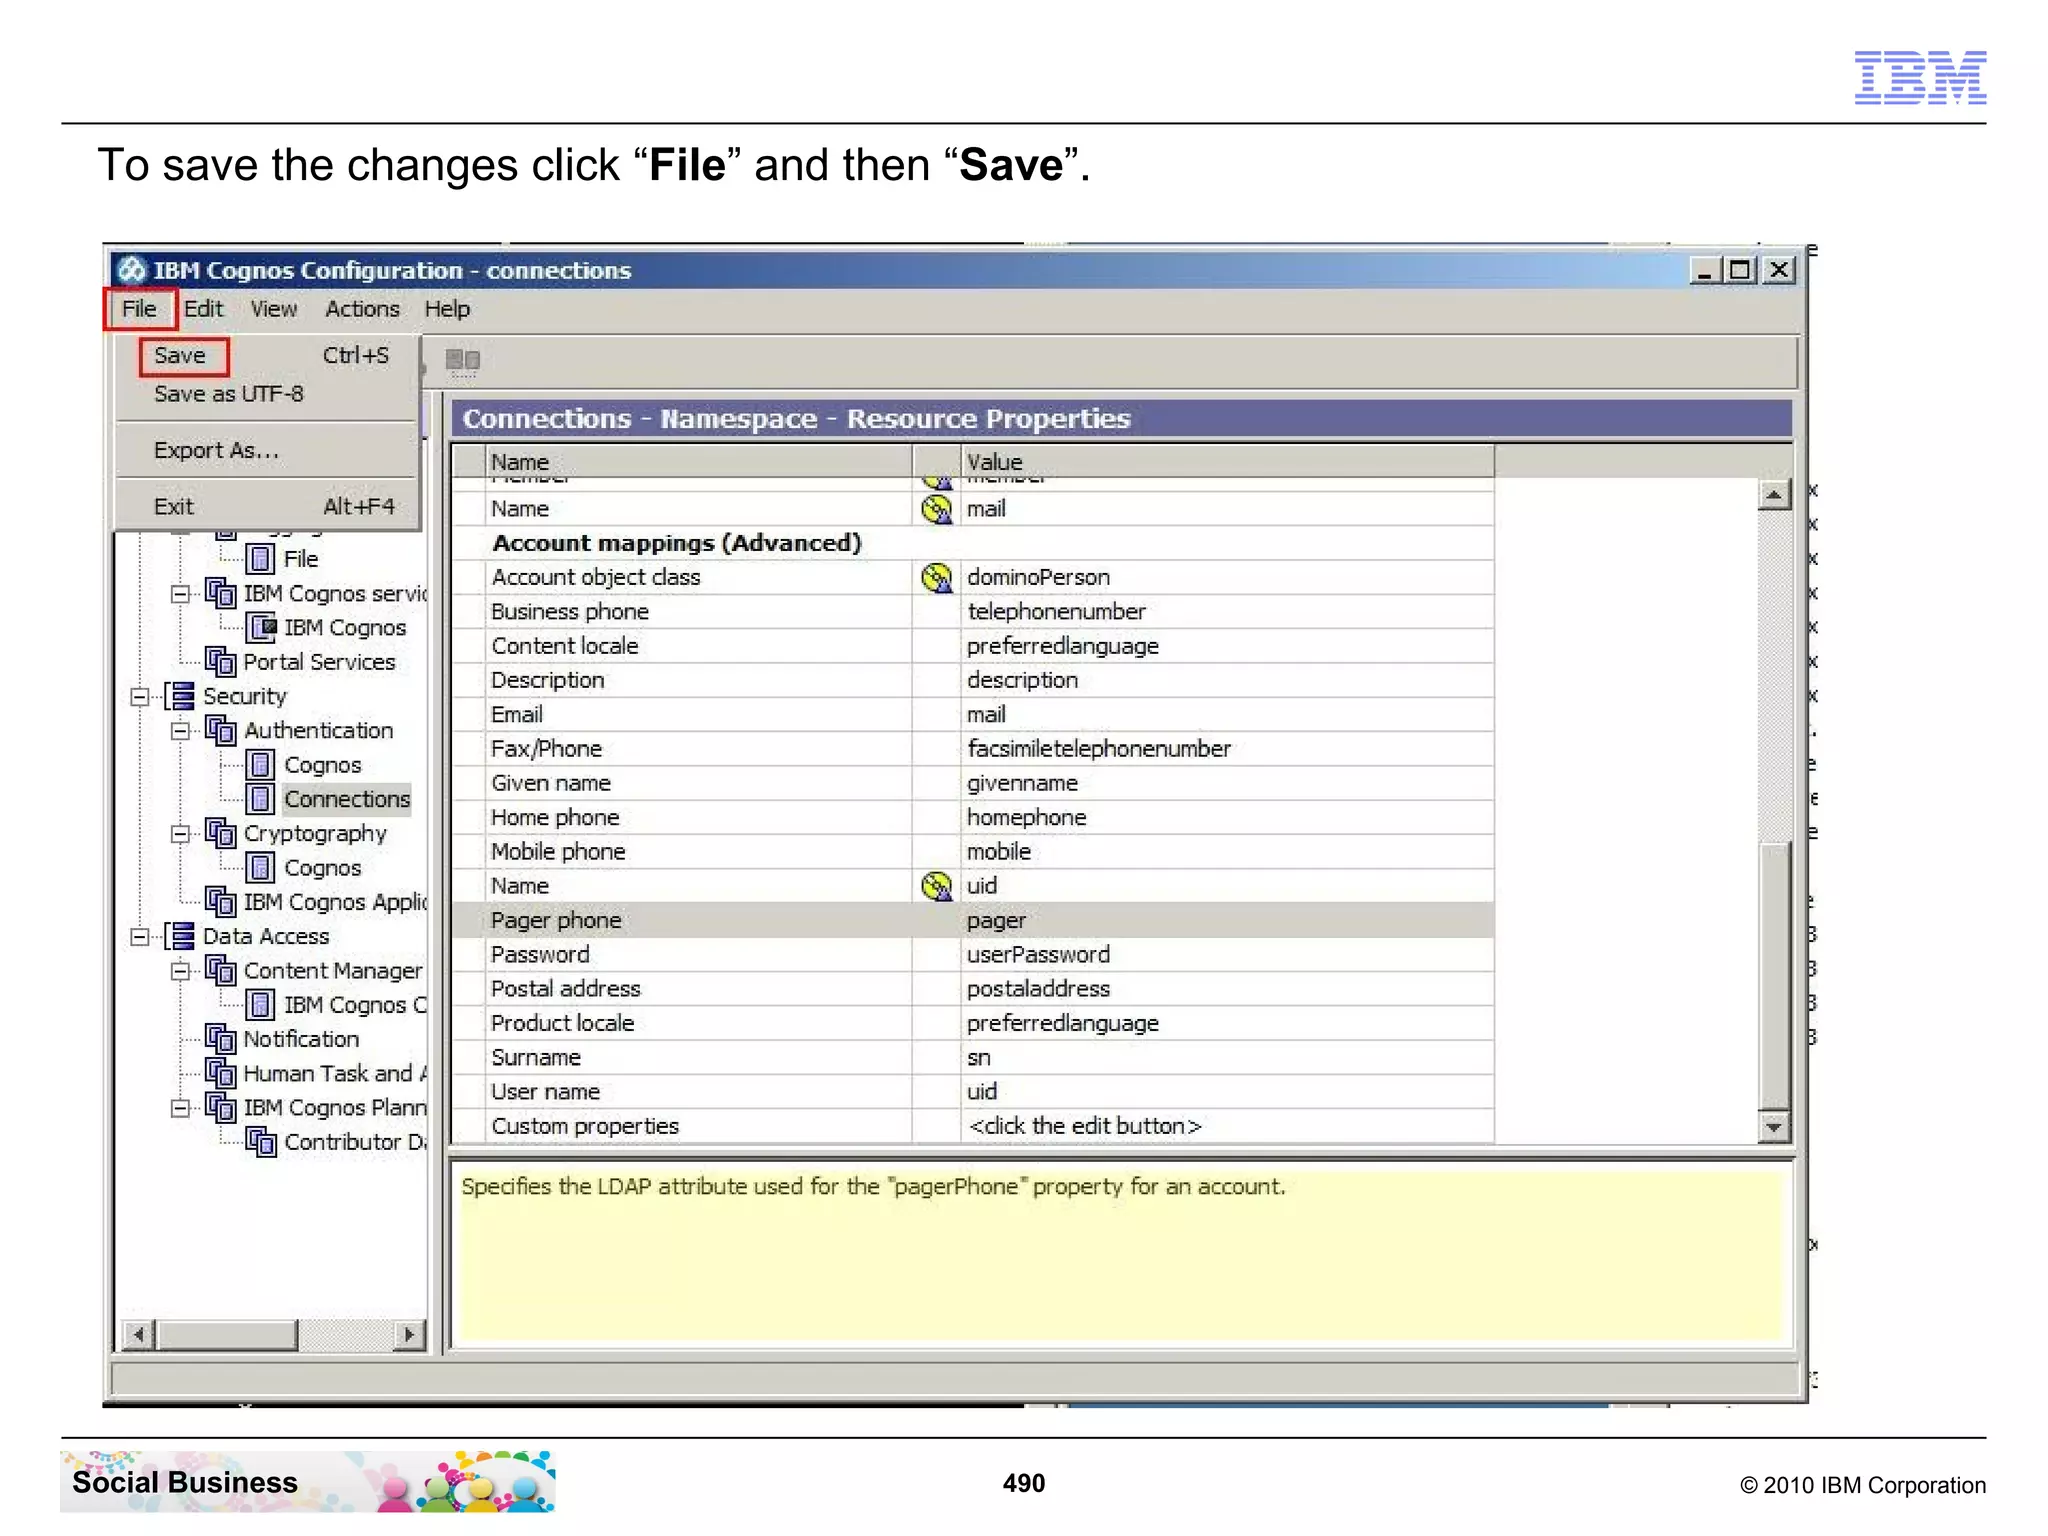Click the tree horizontal scrollbar thumb

click(x=227, y=1335)
